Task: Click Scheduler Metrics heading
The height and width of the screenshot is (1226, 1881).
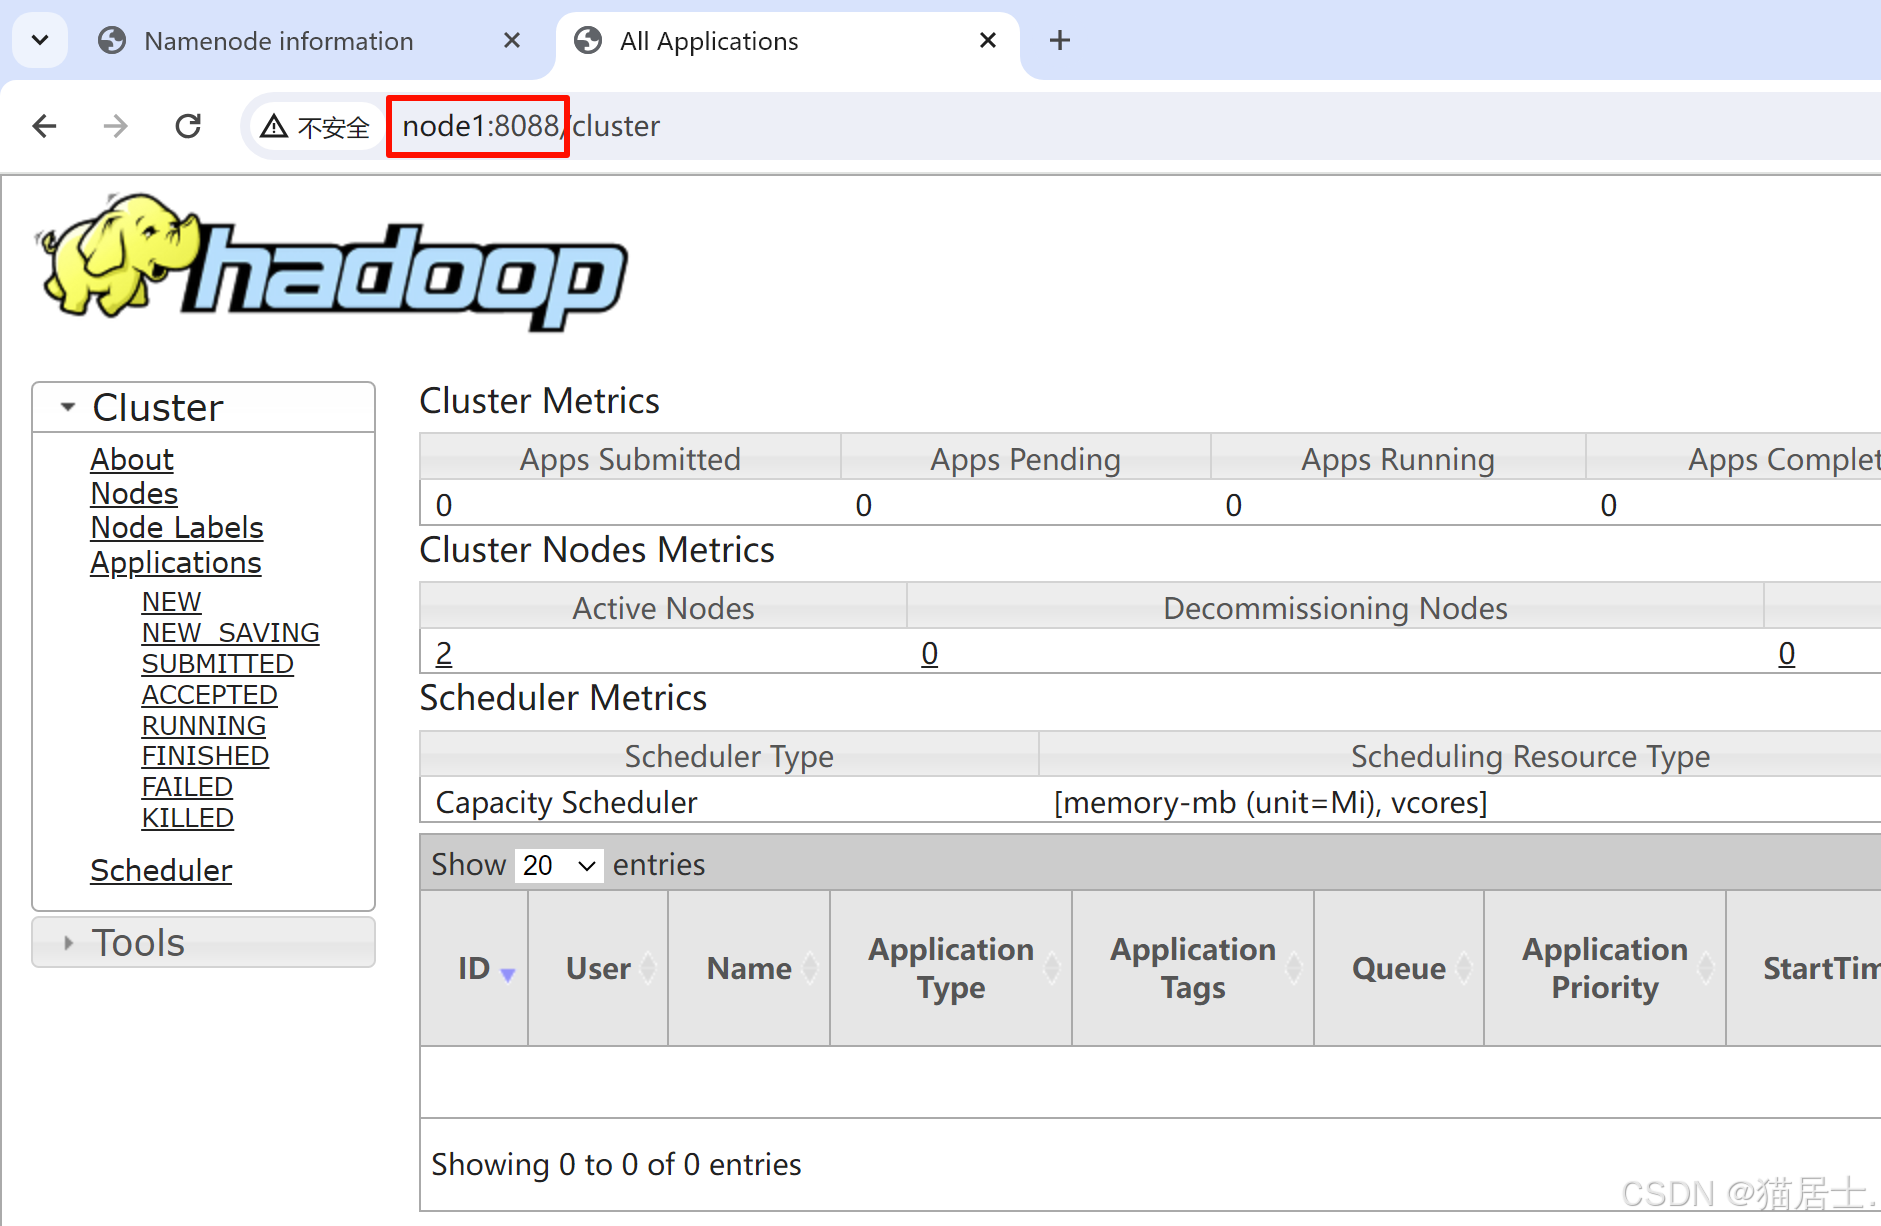Action: click(x=563, y=697)
